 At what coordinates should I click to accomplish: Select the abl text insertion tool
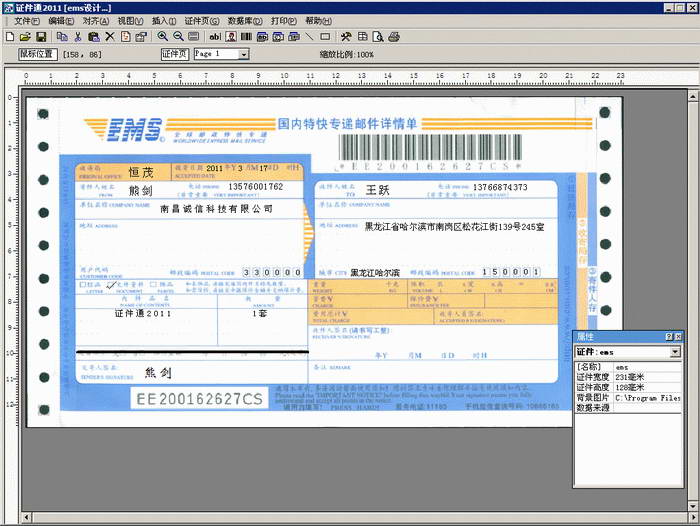click(x=215, y=37)
